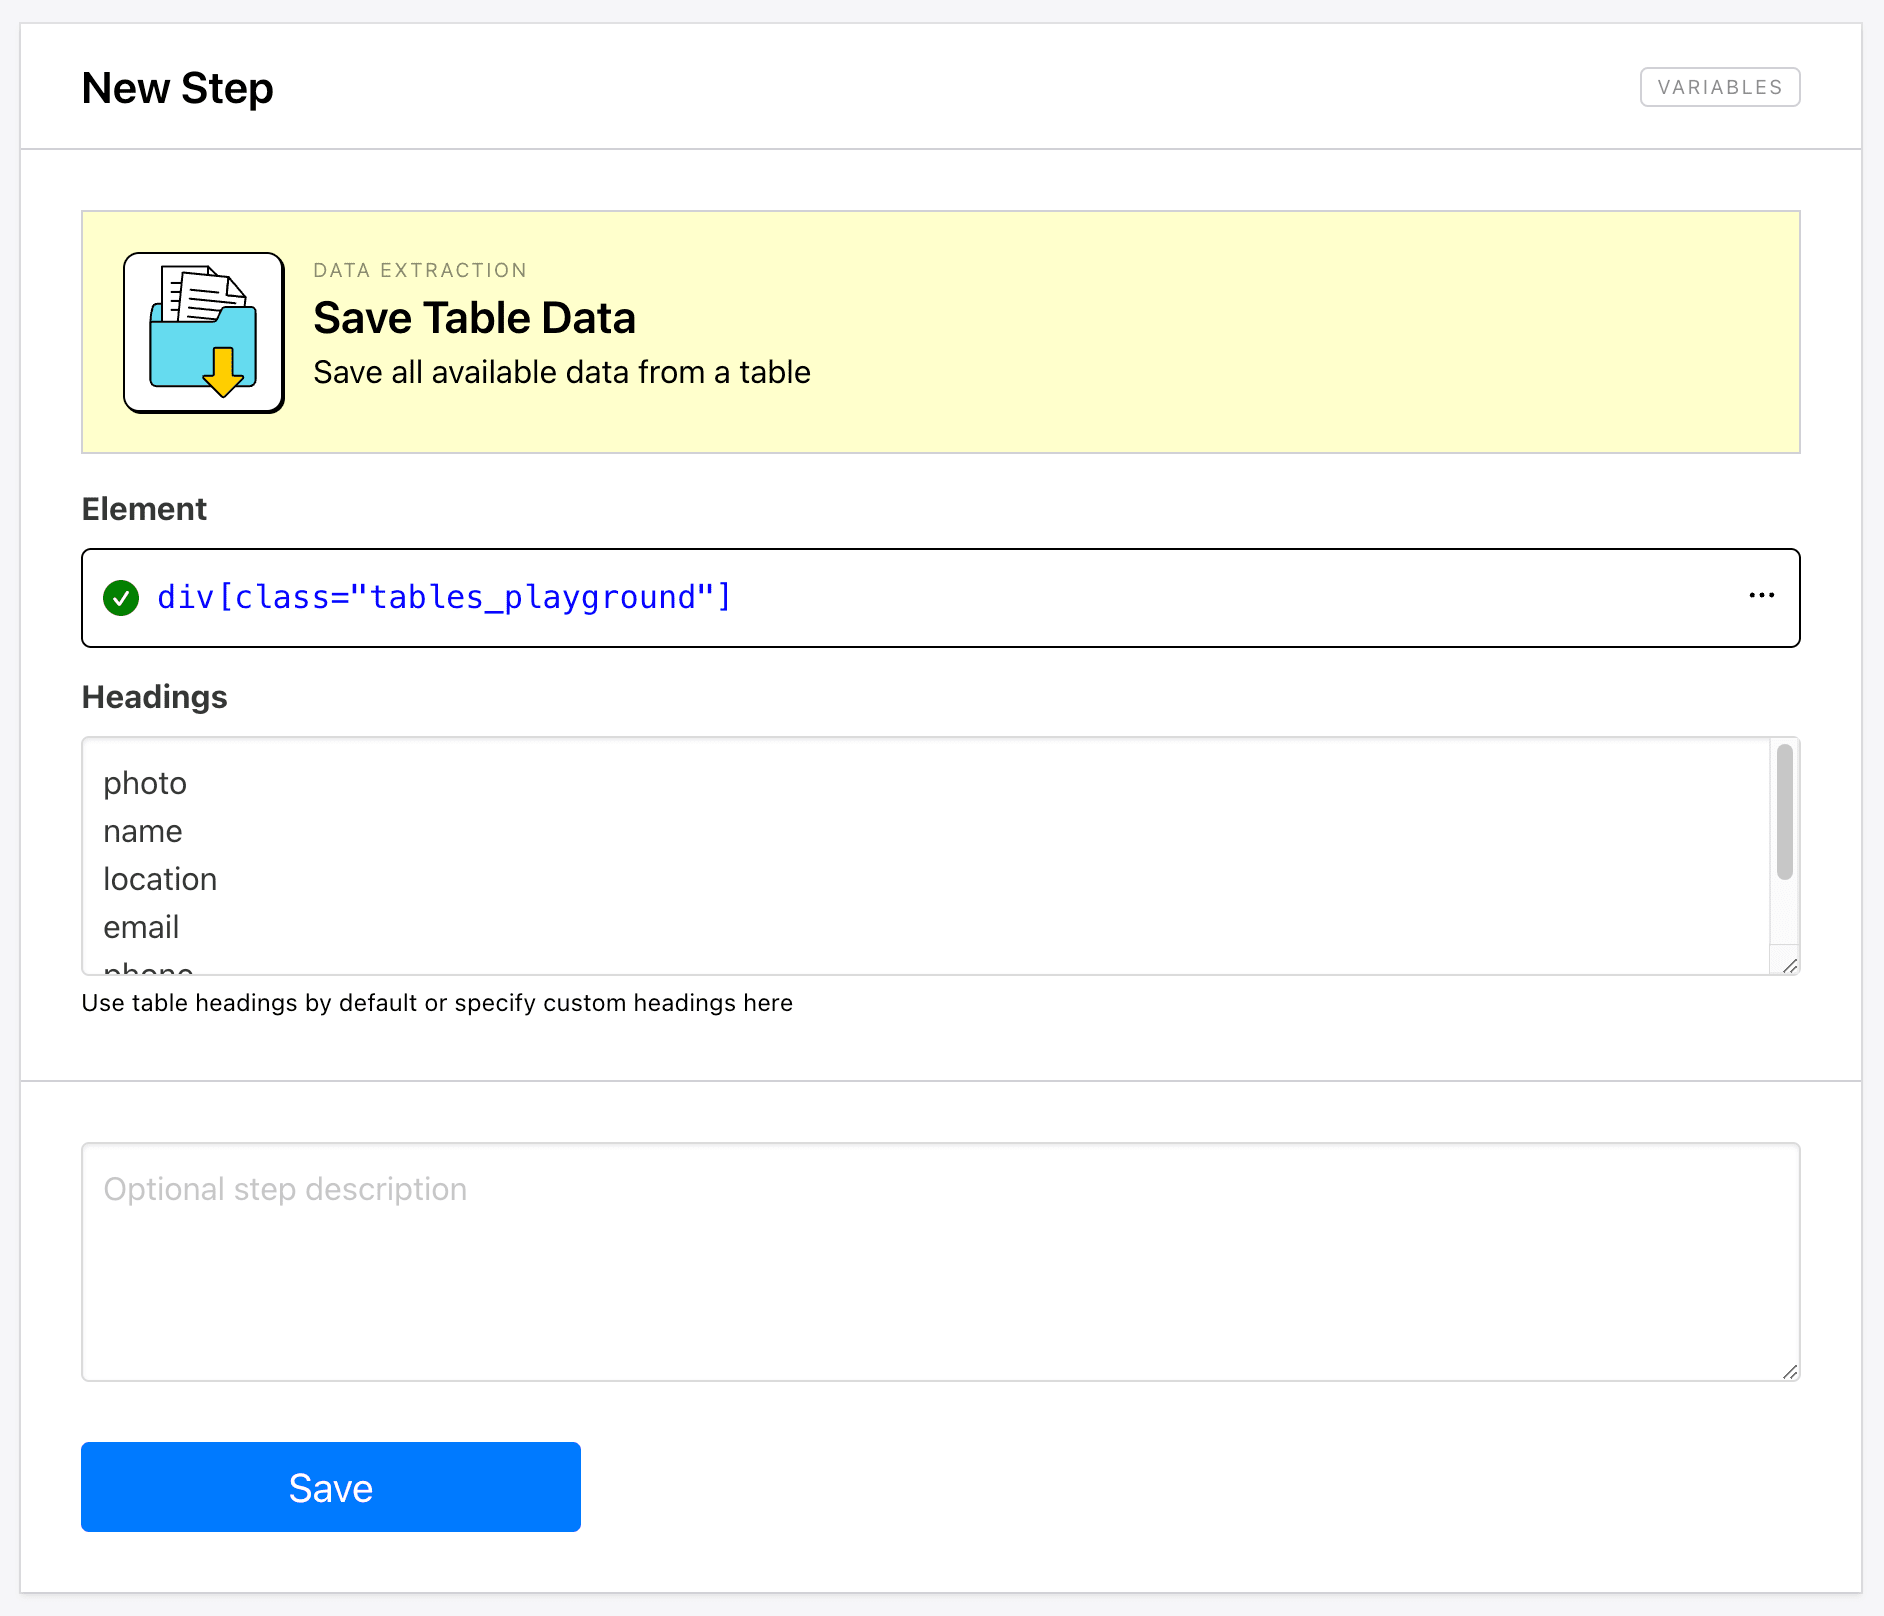This screenshot has width=1884, height=1616.
Task: Select the New Step header title
Action: pyautogui.click(x=177, y=89)
